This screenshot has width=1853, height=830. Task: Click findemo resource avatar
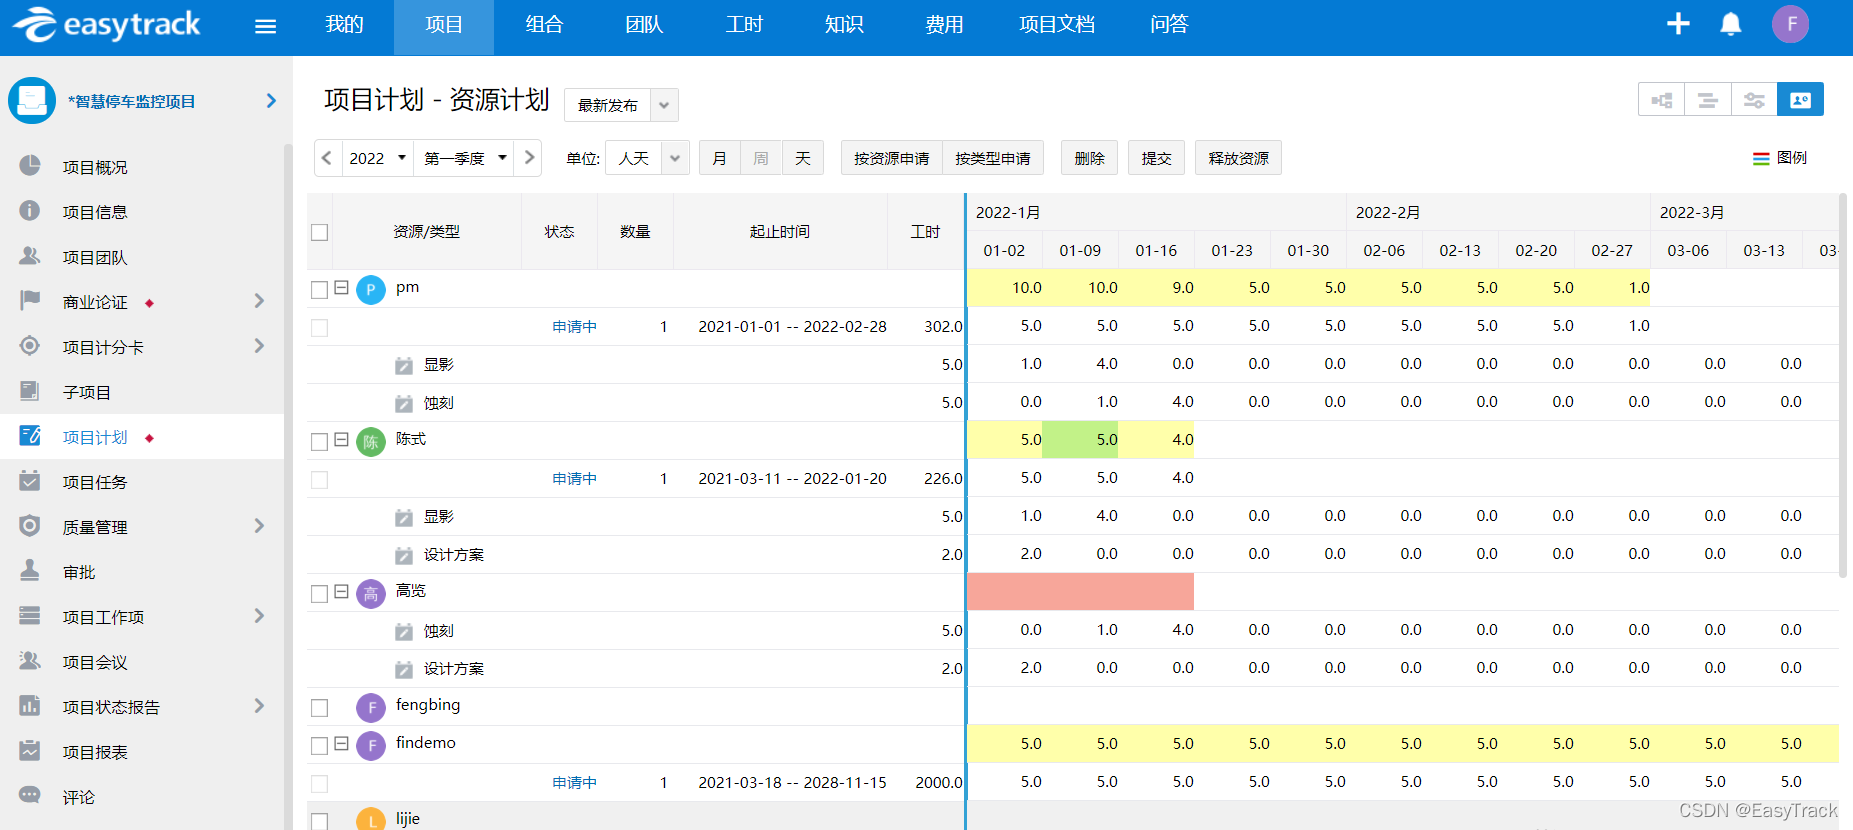371,746
